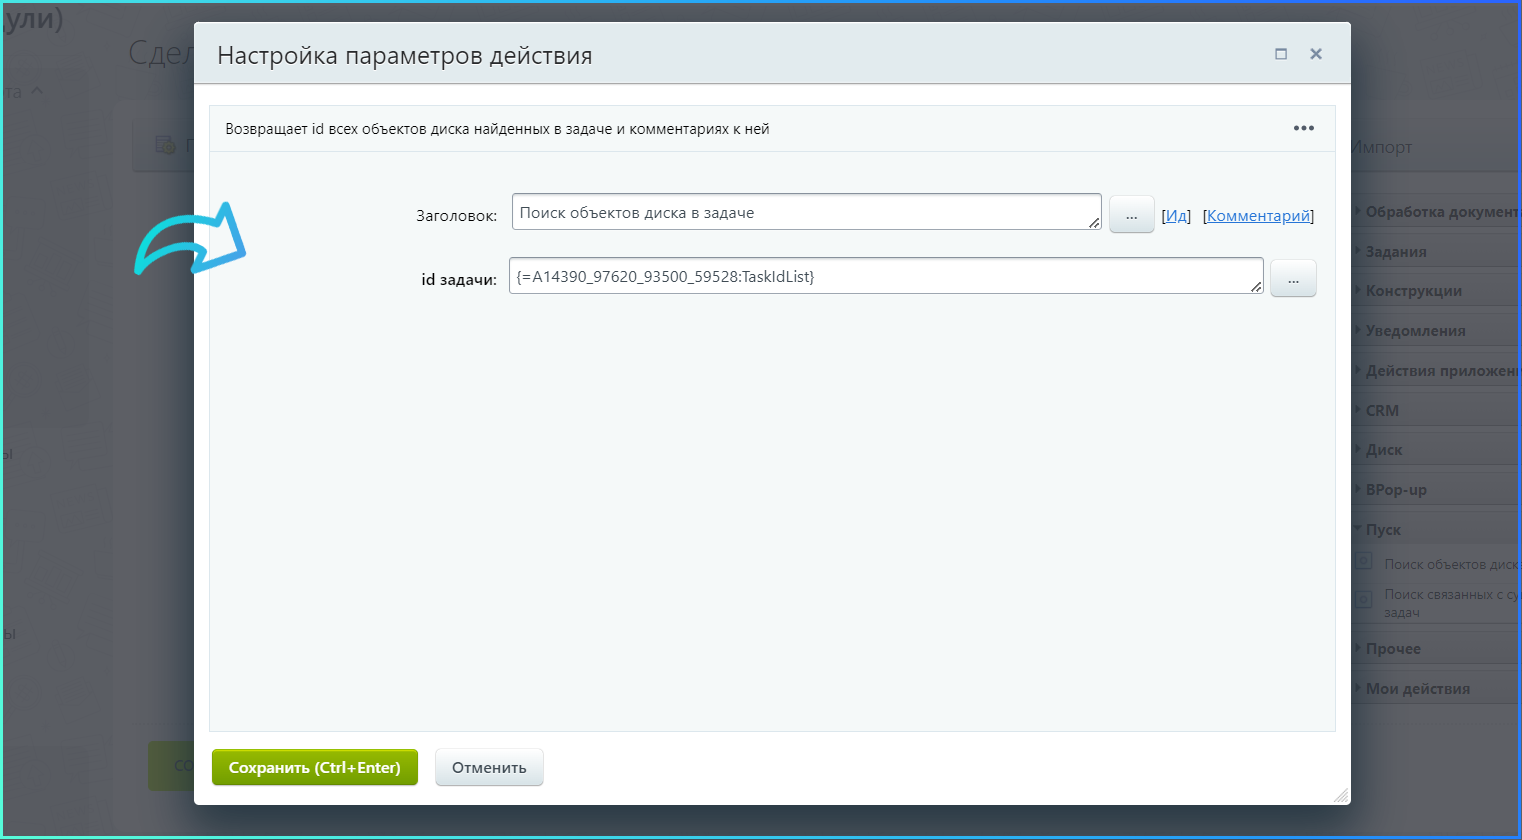The width and height of the screenshot is (1522, 840).
Task: Click the ellipsis button next to Заголовок field
Action: (1131, 215)
